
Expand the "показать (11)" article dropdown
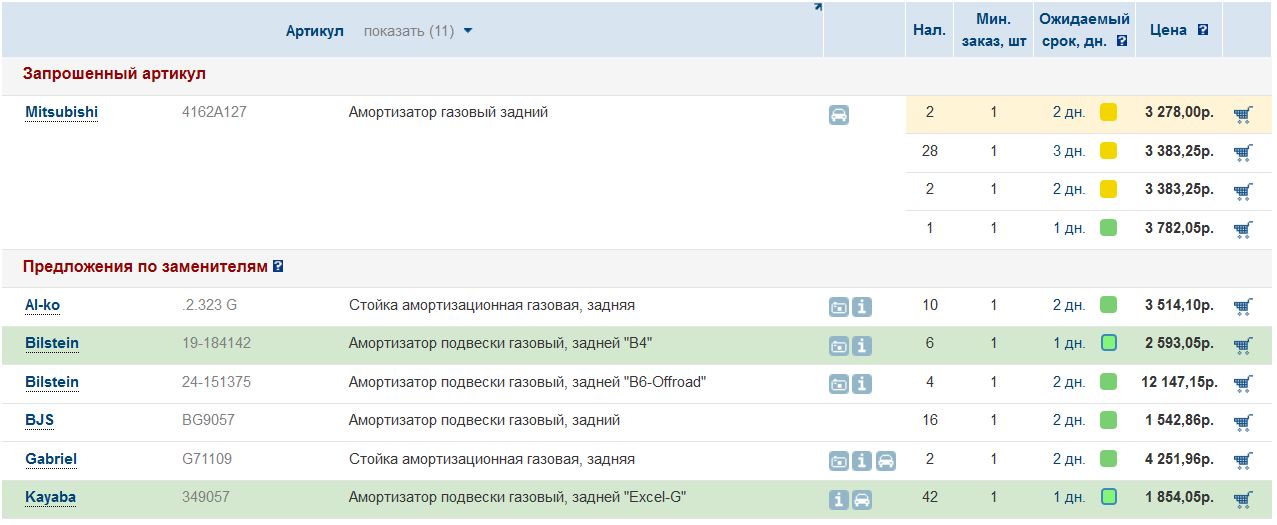(418, 31)
